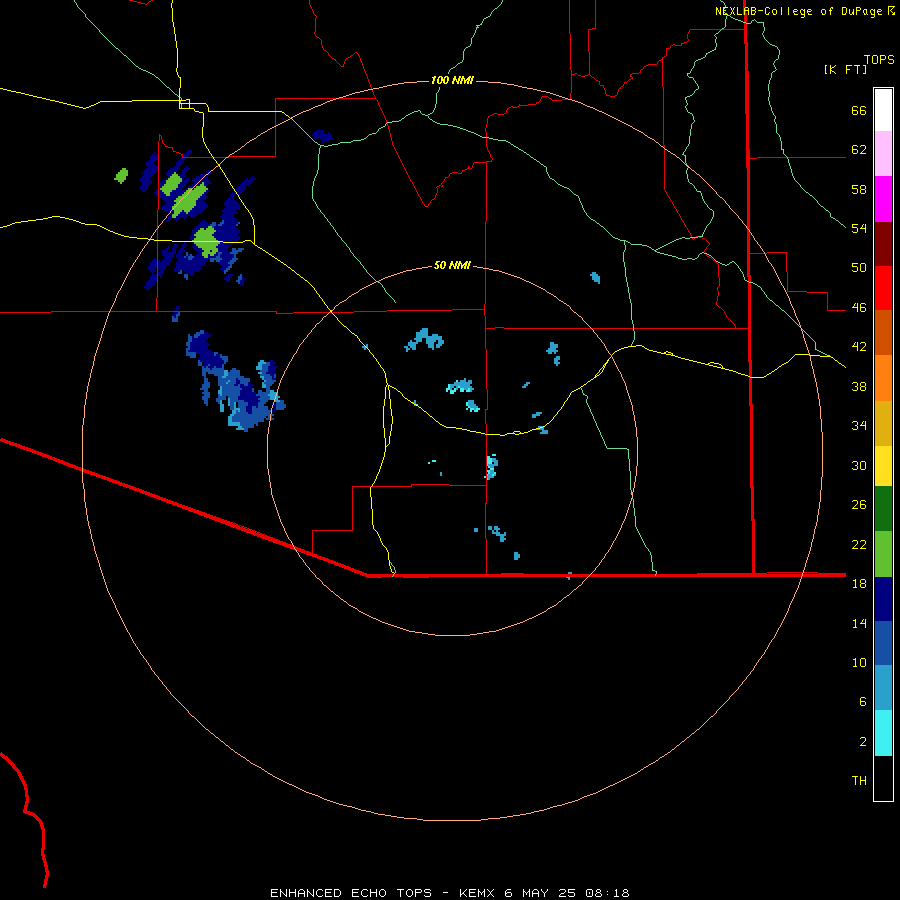Image resolution: width=900 pixels, height=900 pixels.
Task: Select the magenta legend swatch
Action: 883,199
